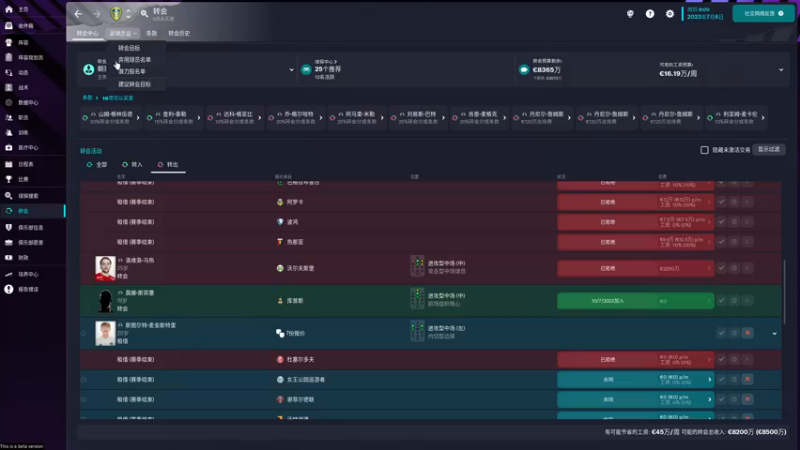
Task: Click the globe bookmark icon in top bar
Action: (630, 14)
